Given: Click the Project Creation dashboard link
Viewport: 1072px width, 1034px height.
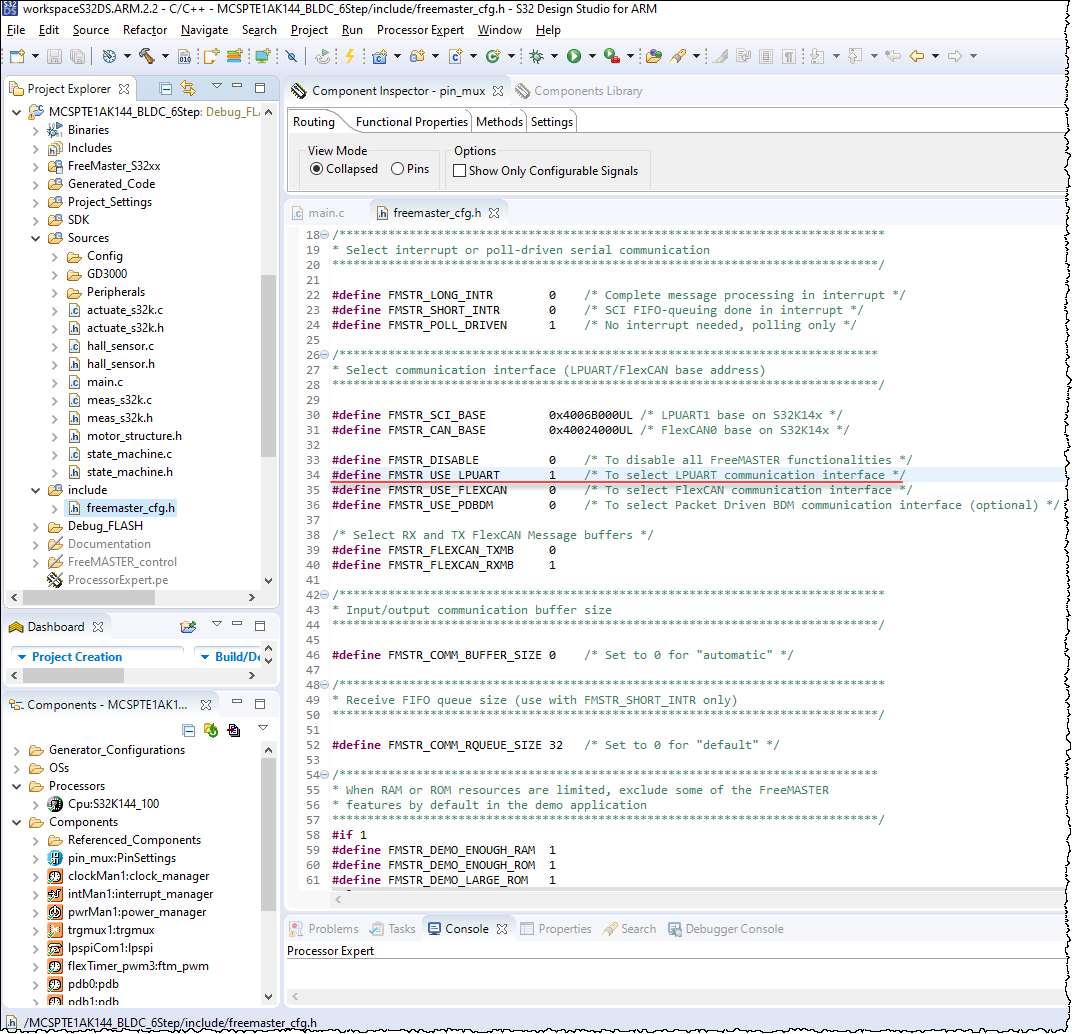Looking at the screenshot, I should [77, 657].
